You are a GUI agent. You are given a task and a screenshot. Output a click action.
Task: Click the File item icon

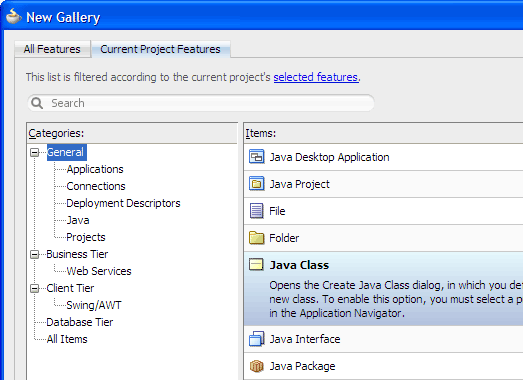coord(256,211)
